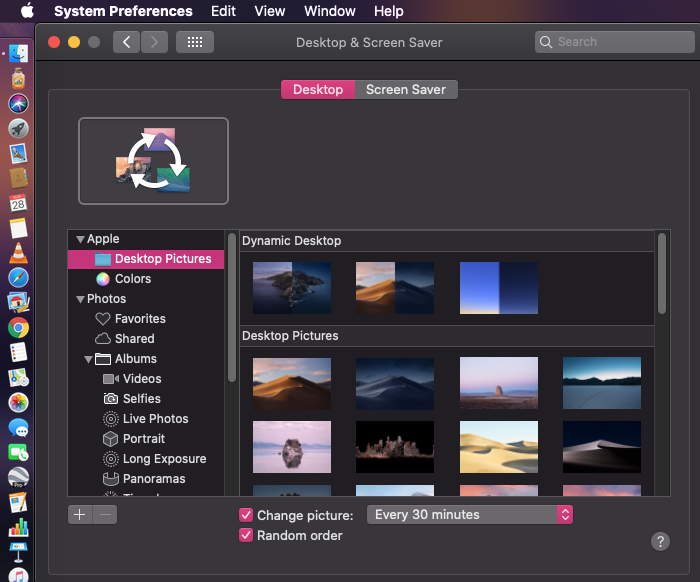This screenshot has width=700, height=582.
Task: Select the daytime Mojave dune picture
Action: click(292, 384)
